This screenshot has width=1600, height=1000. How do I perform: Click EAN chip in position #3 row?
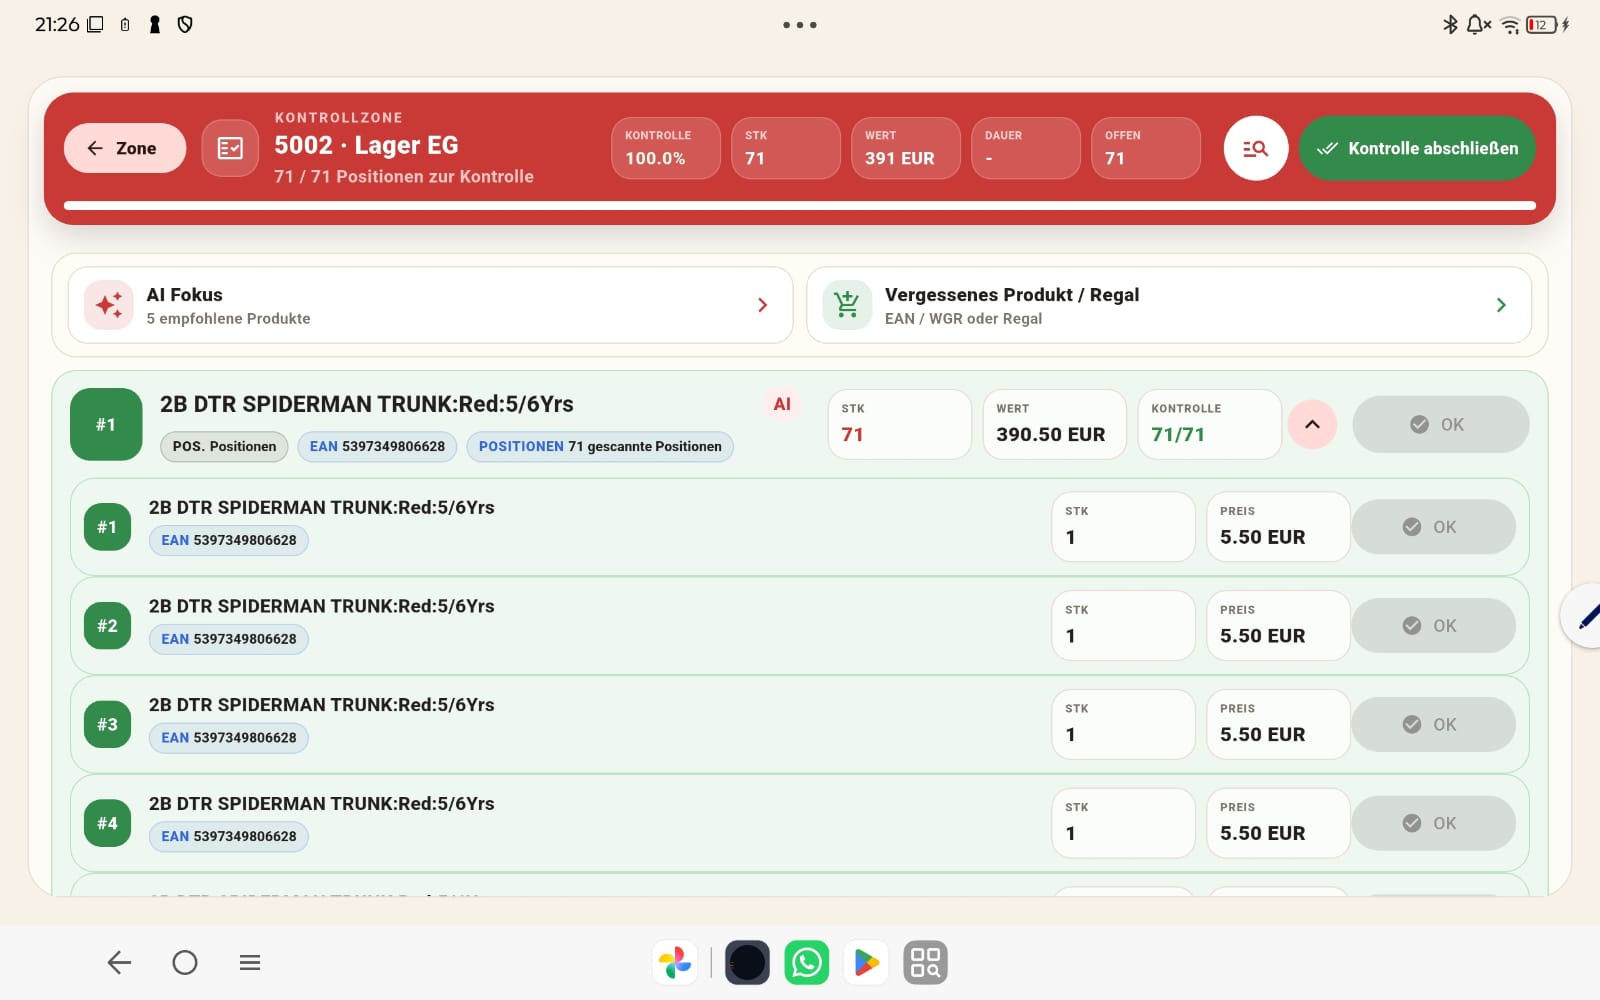pyautogui.click(x=229, y=738)
